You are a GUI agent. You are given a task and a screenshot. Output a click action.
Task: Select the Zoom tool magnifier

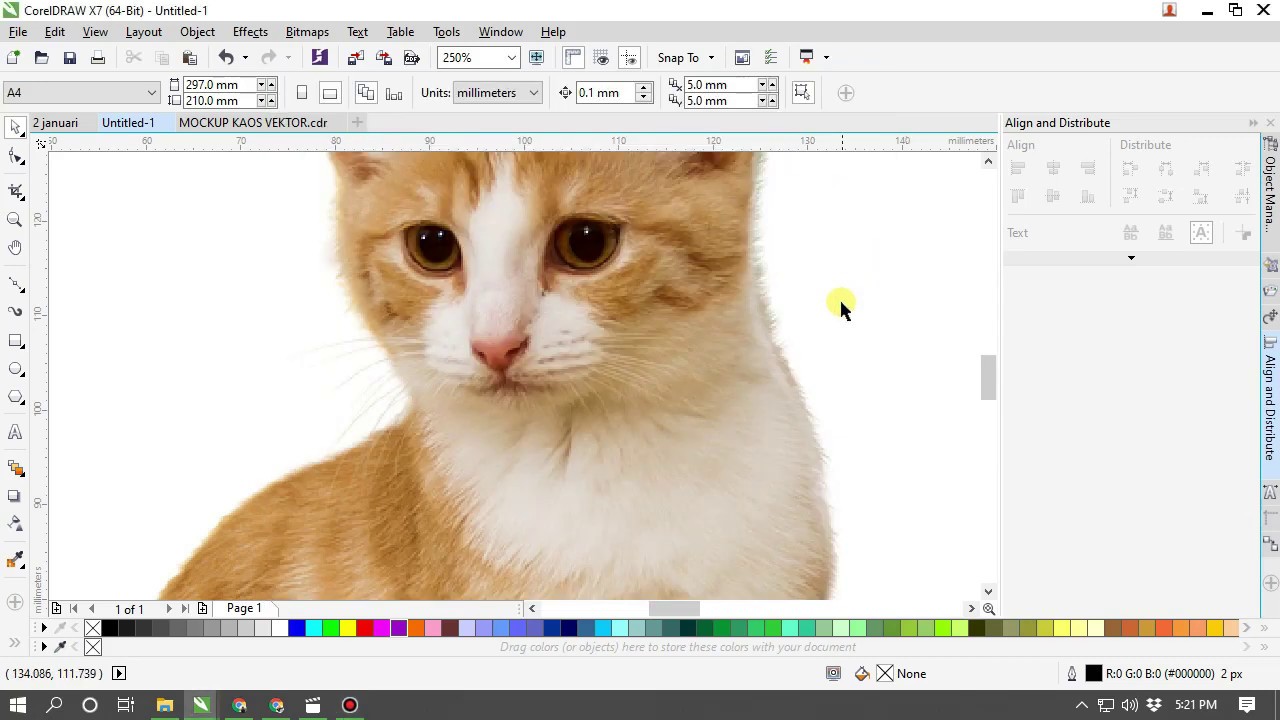point(15,220)
